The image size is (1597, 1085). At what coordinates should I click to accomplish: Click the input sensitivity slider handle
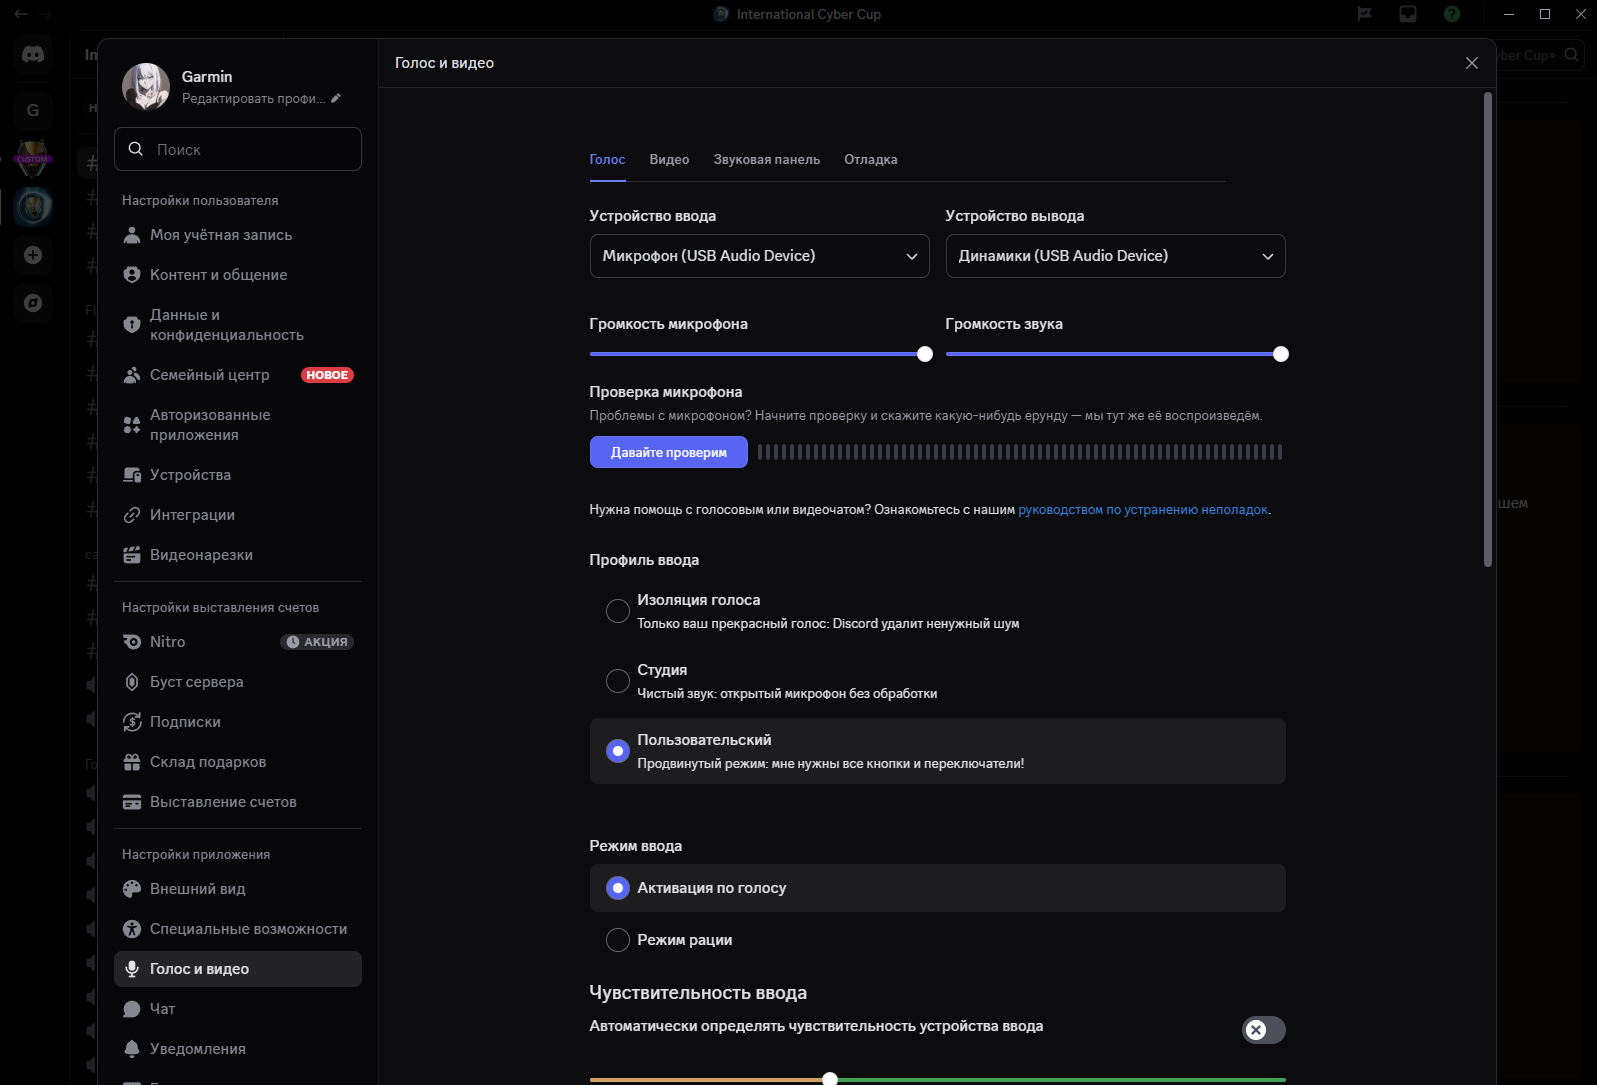(x=830, y=1079)
